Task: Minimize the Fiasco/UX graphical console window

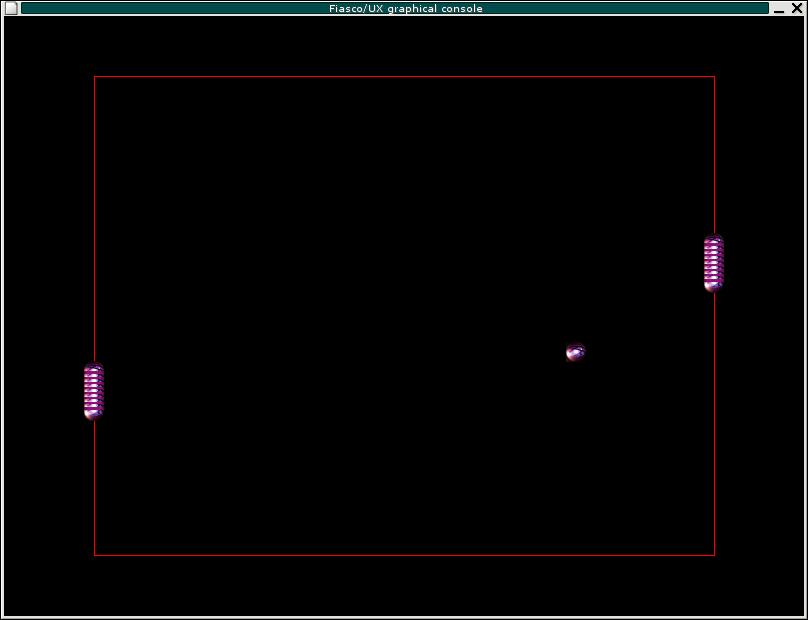Action: click(780, 8)
